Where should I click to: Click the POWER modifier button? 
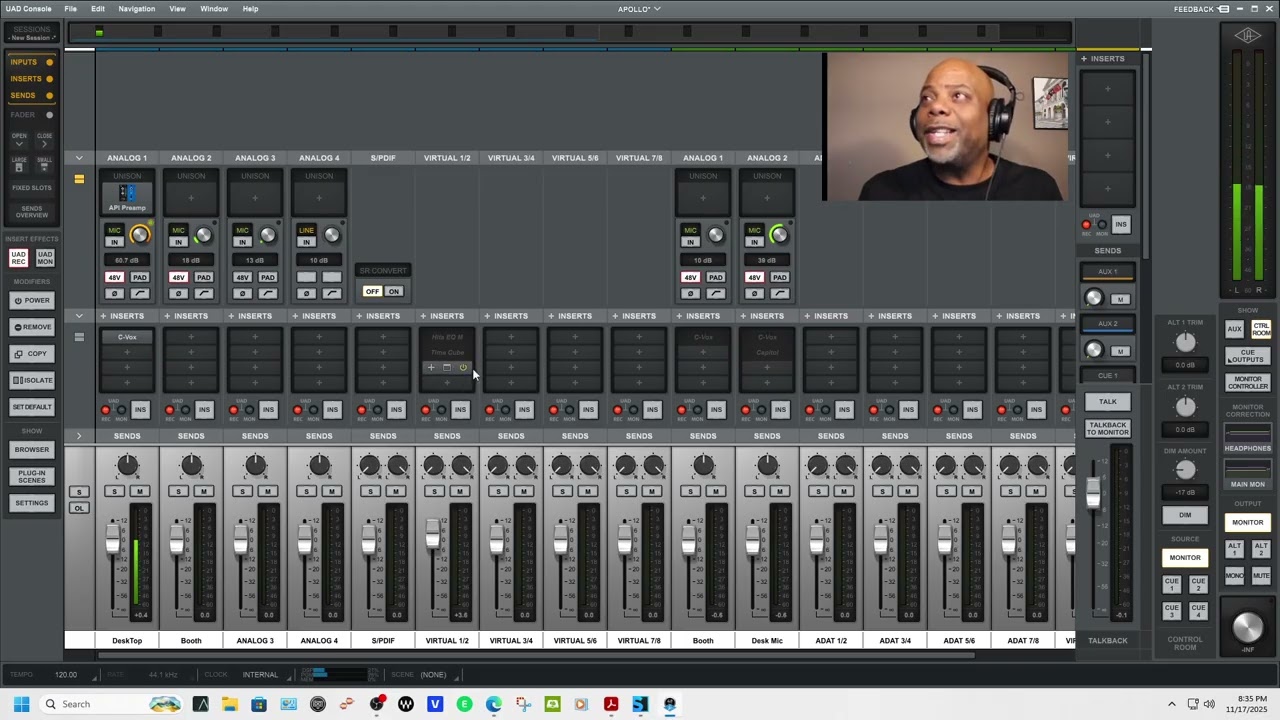point(32,300)
